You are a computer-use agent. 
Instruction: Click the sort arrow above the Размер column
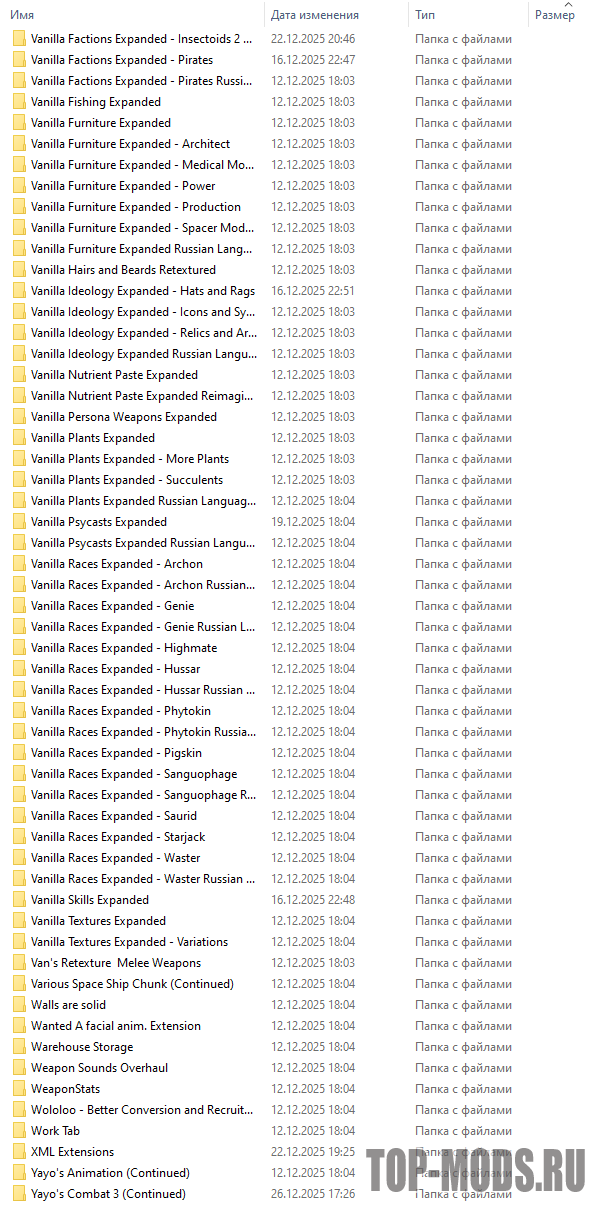point(569,4)
